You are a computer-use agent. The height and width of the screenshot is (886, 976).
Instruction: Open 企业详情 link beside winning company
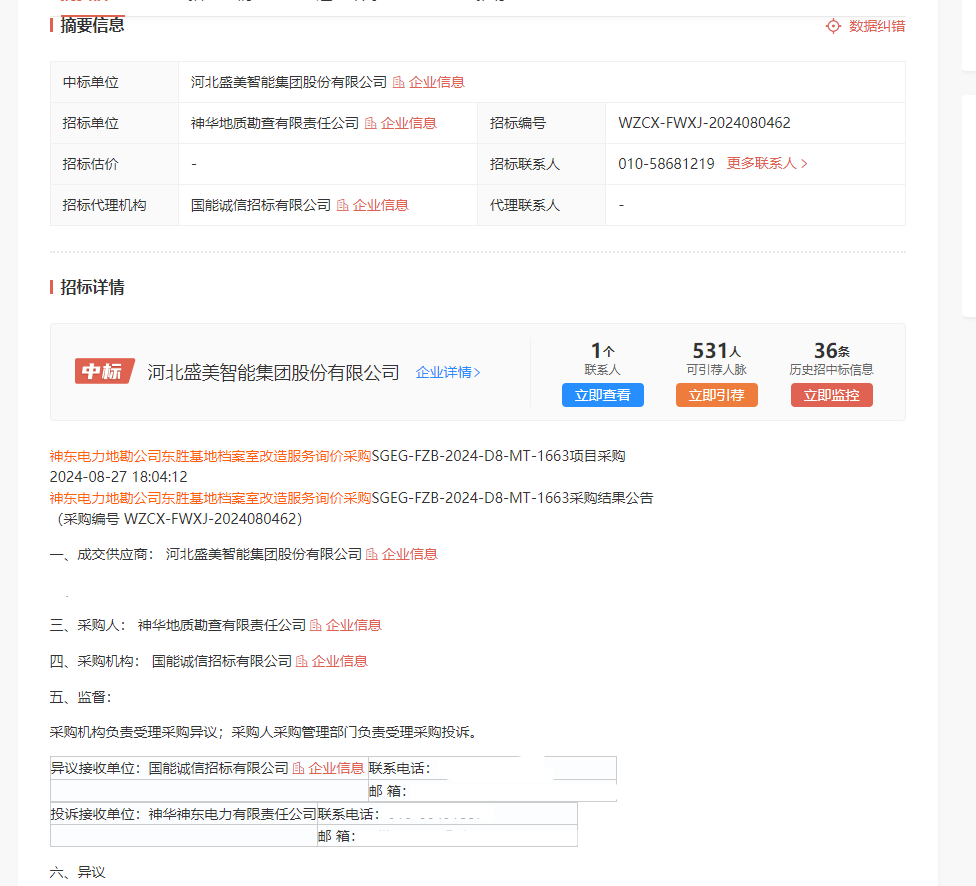[x=448, y=372]
